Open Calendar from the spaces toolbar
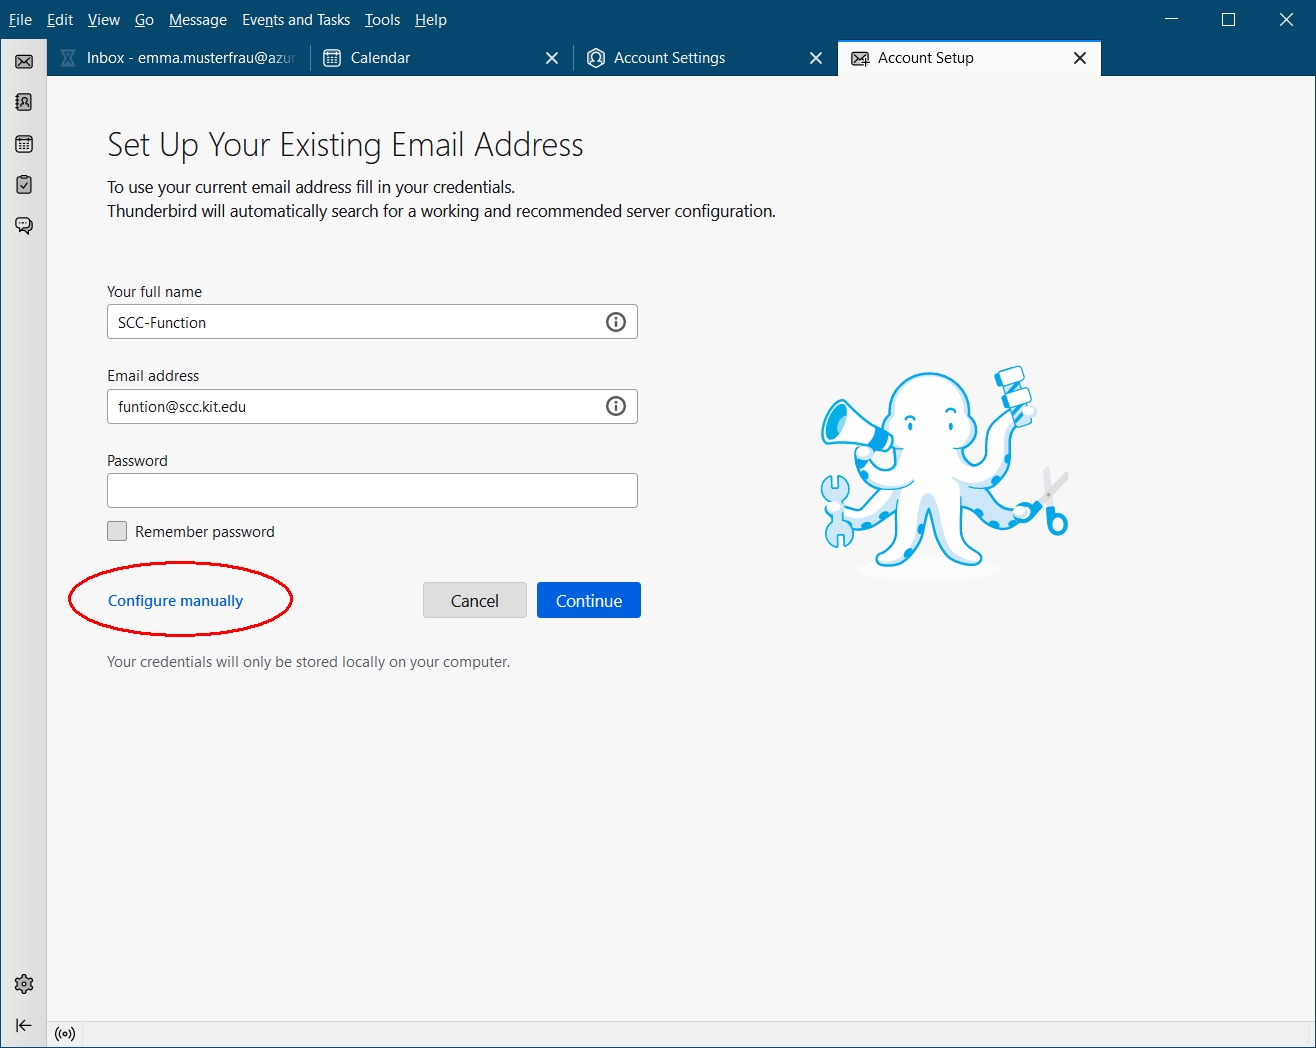 coord(24,144)
